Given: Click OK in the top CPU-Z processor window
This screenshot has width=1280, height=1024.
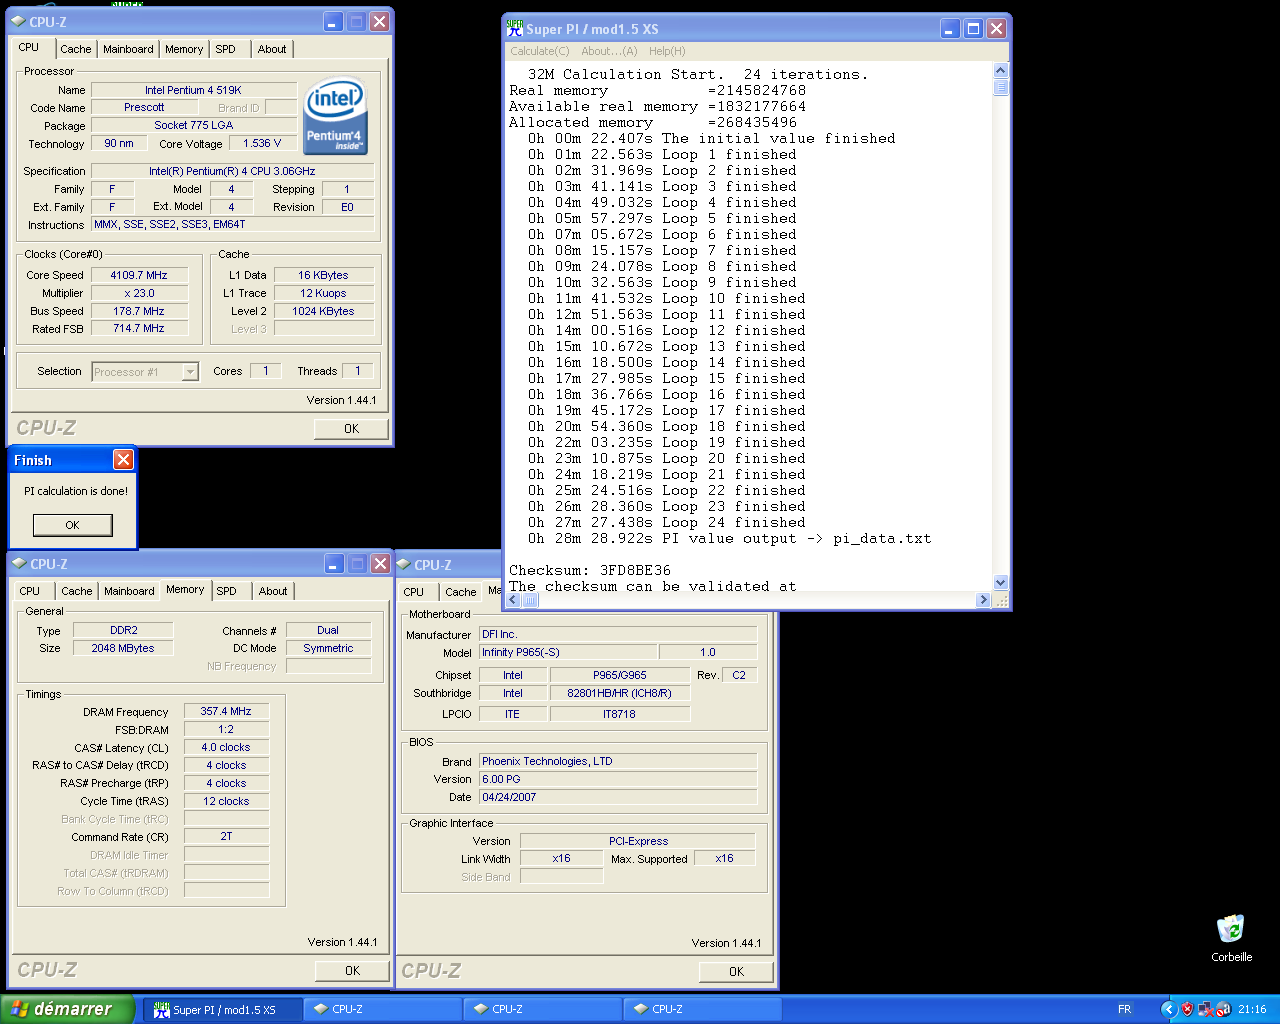Looking at the screenshot, I should pyautogui.click(x=351, y=428).
